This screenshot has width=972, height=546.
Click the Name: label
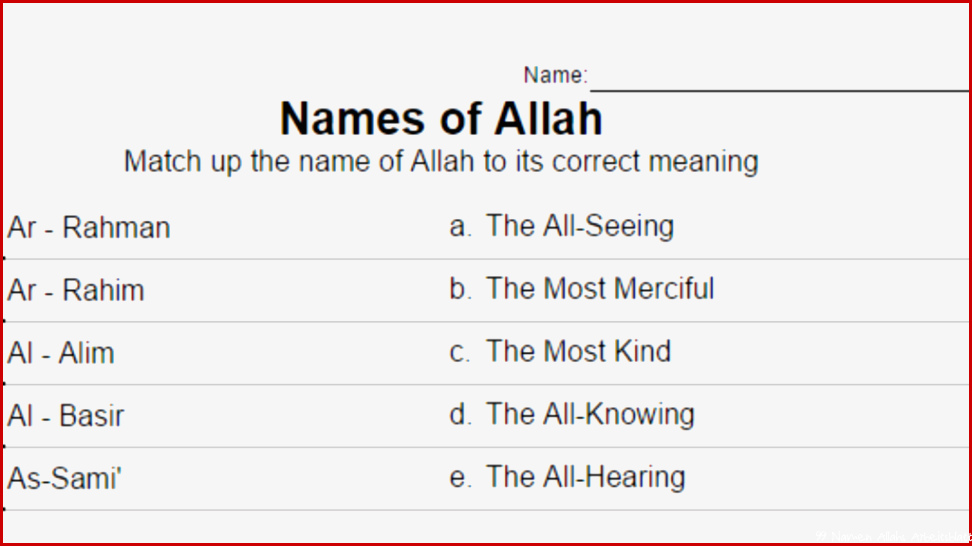pos(555,75)
